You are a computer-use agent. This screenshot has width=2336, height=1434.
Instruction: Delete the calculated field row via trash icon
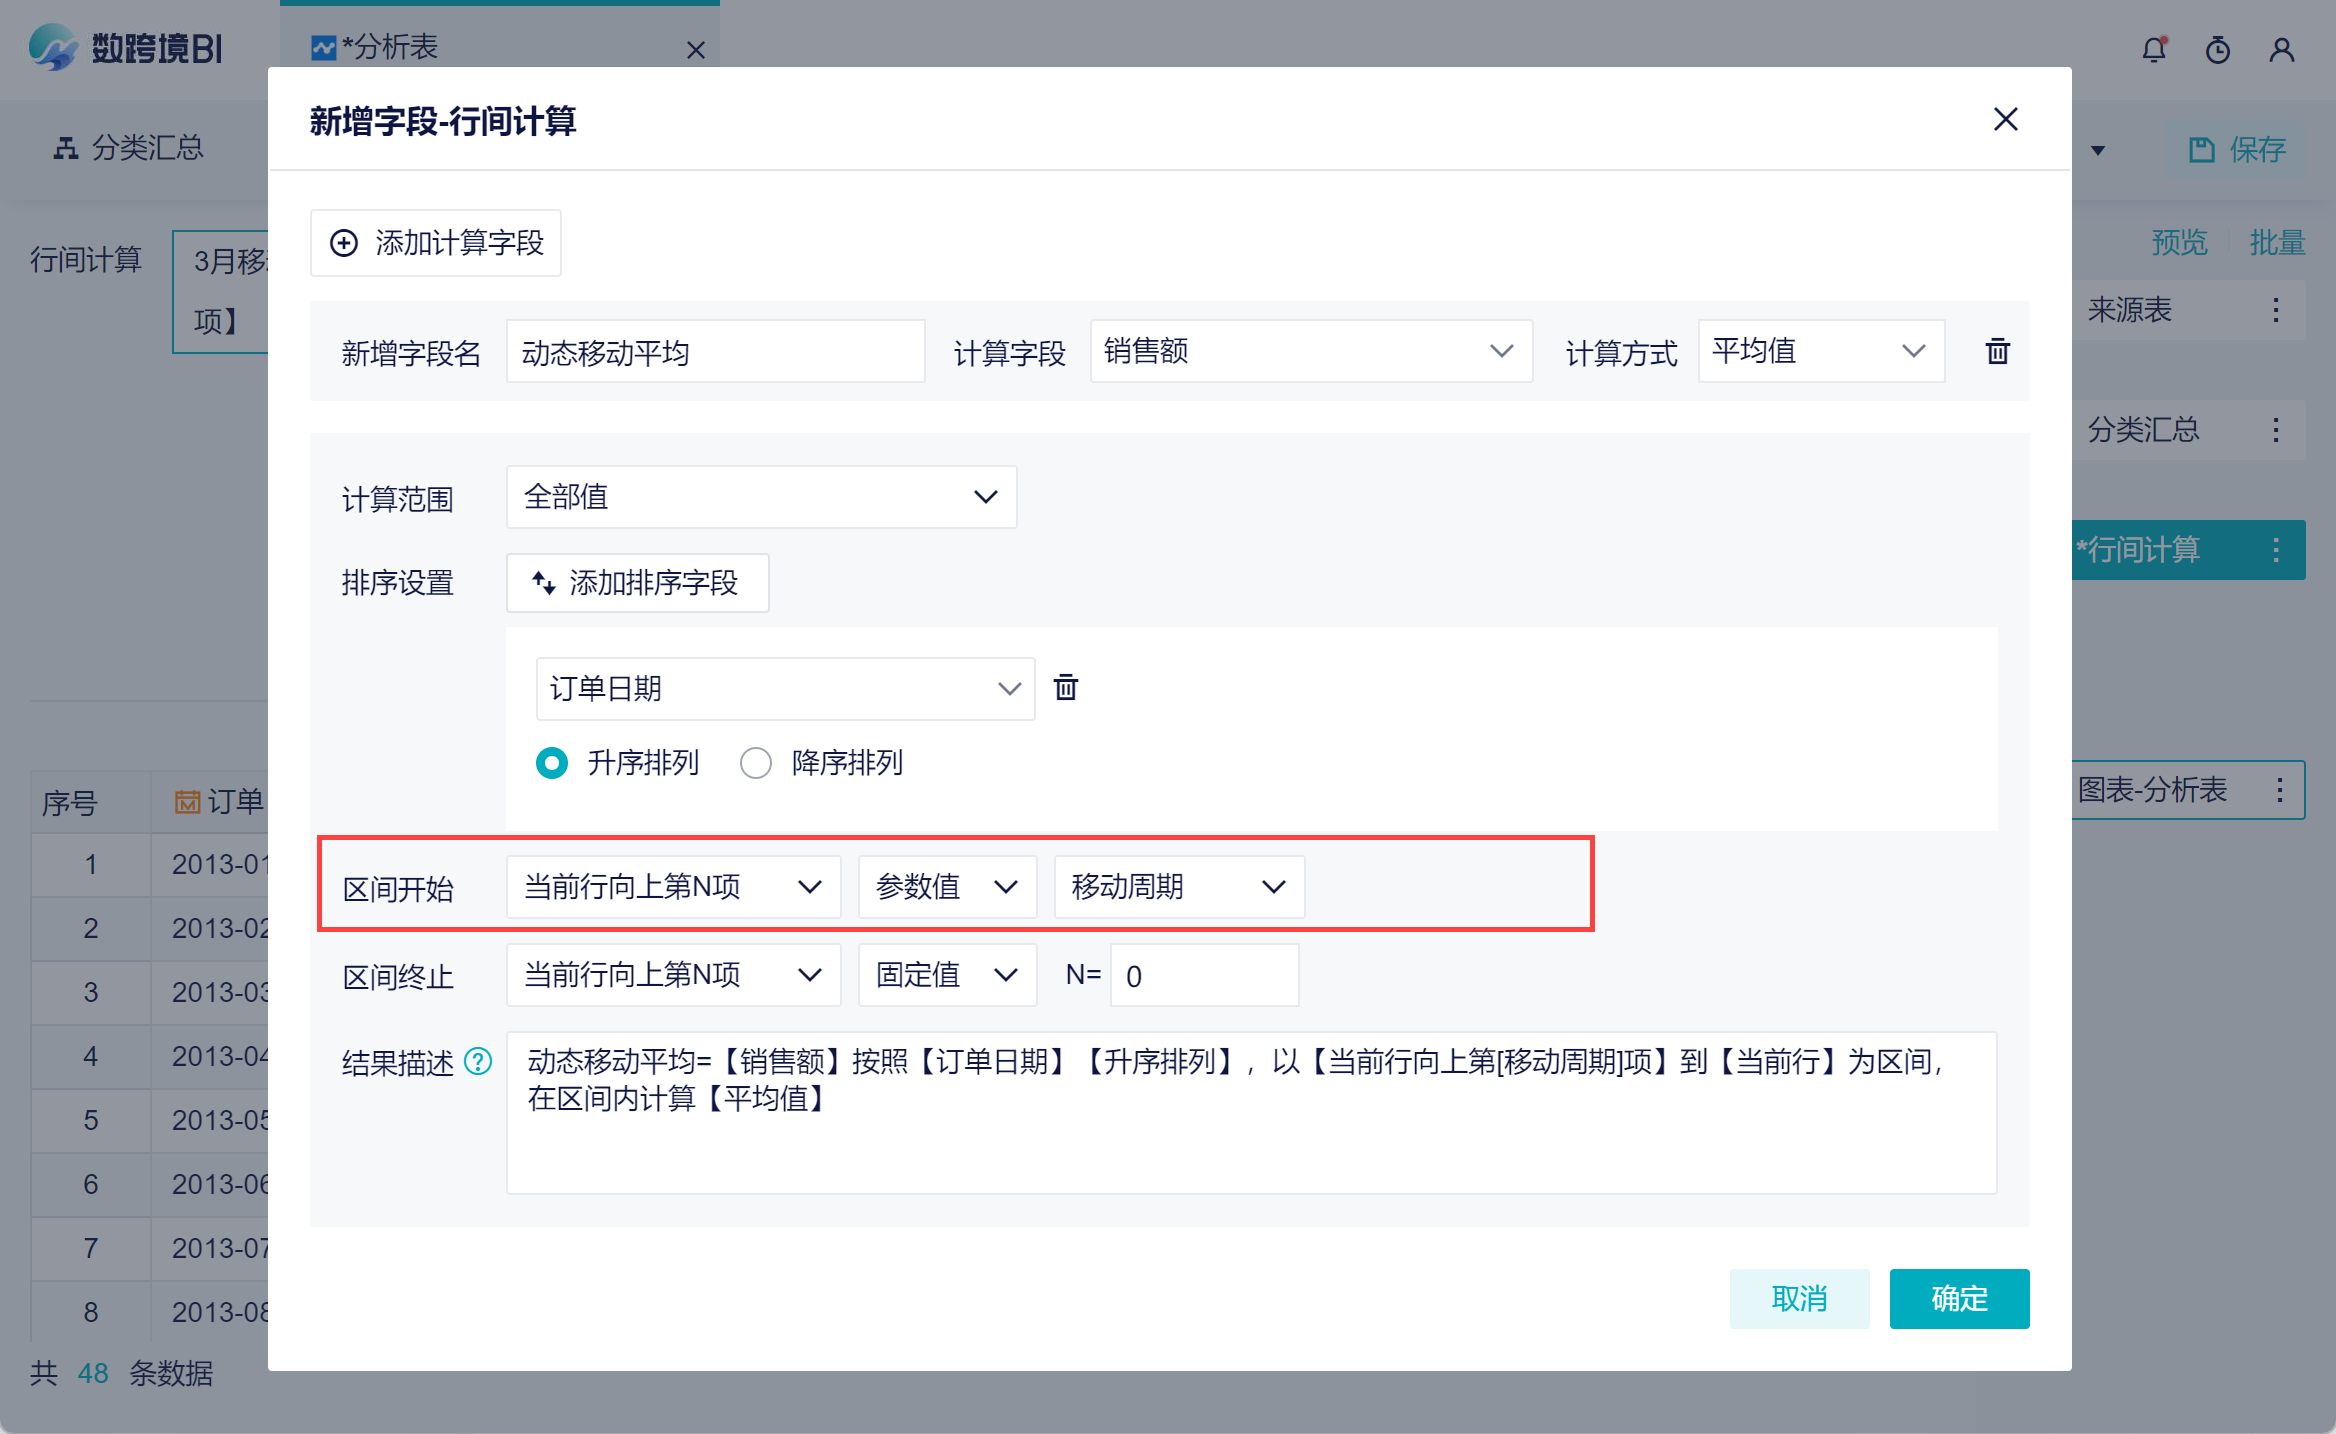click(1997, 352)
